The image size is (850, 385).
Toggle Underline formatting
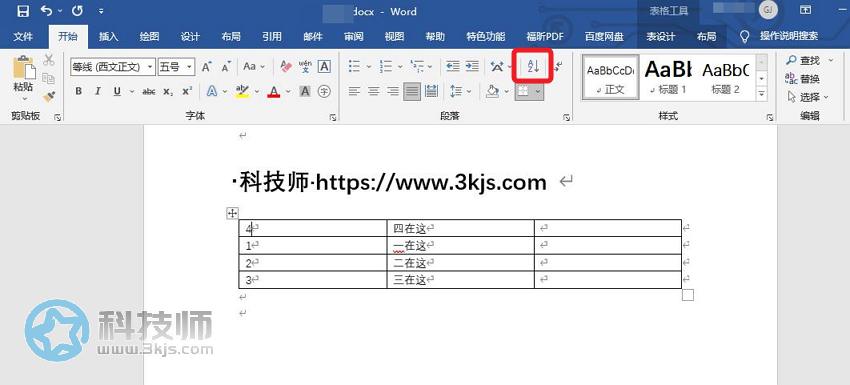coord(117,92)
